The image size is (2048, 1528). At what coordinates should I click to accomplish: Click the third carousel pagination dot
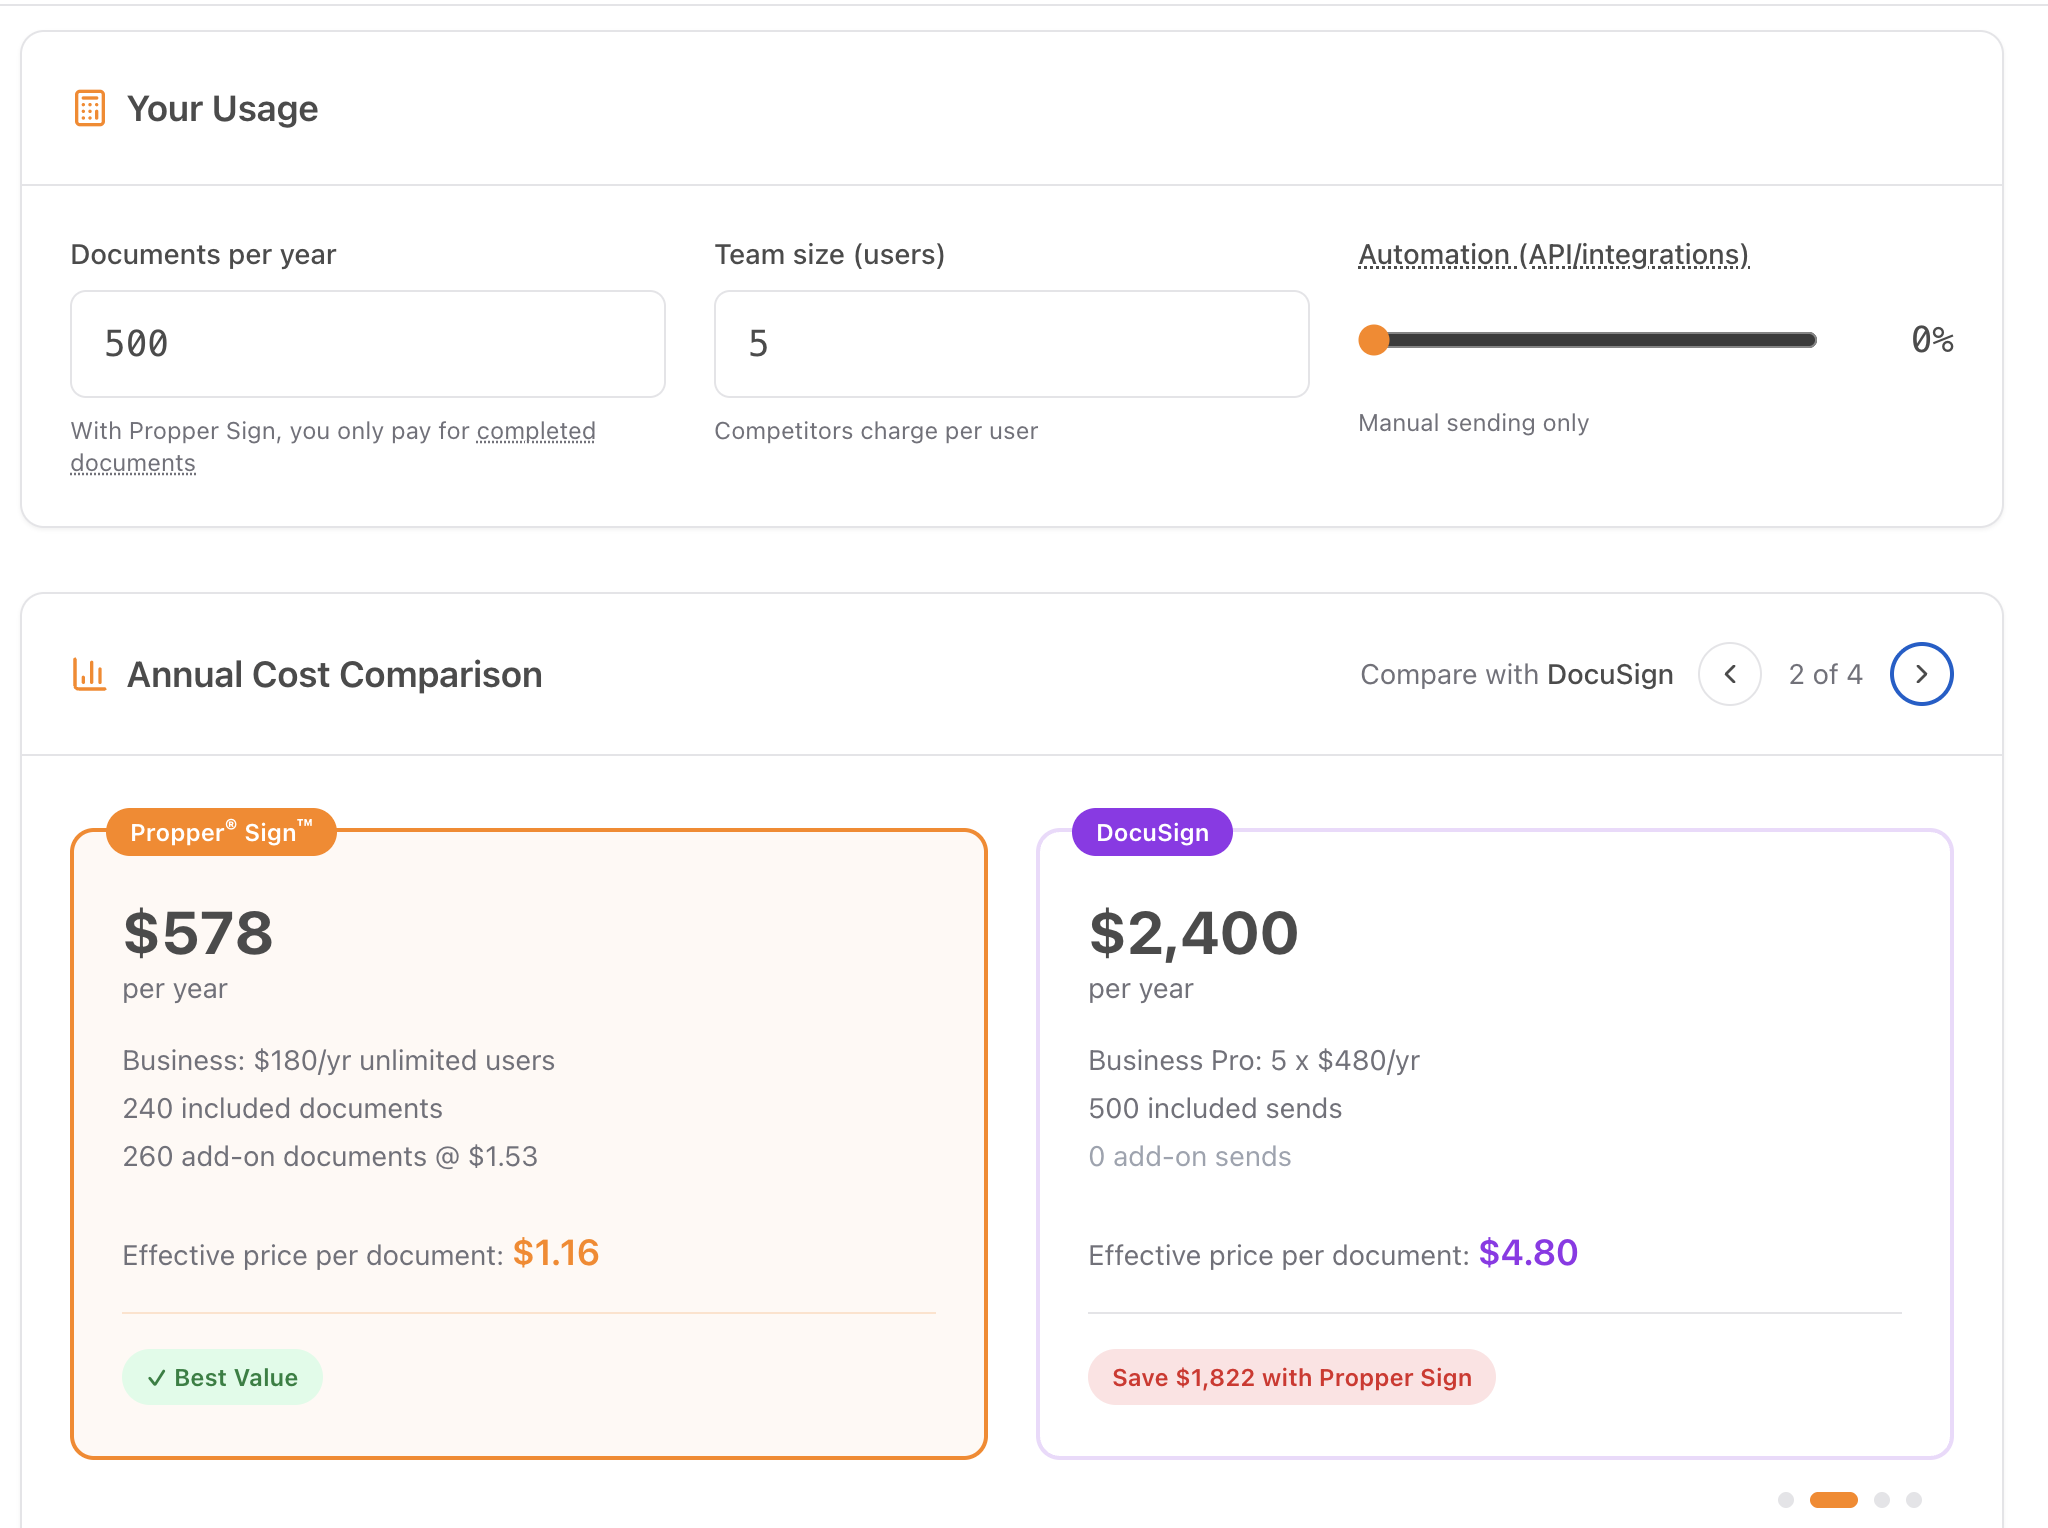(1882, 1500)
